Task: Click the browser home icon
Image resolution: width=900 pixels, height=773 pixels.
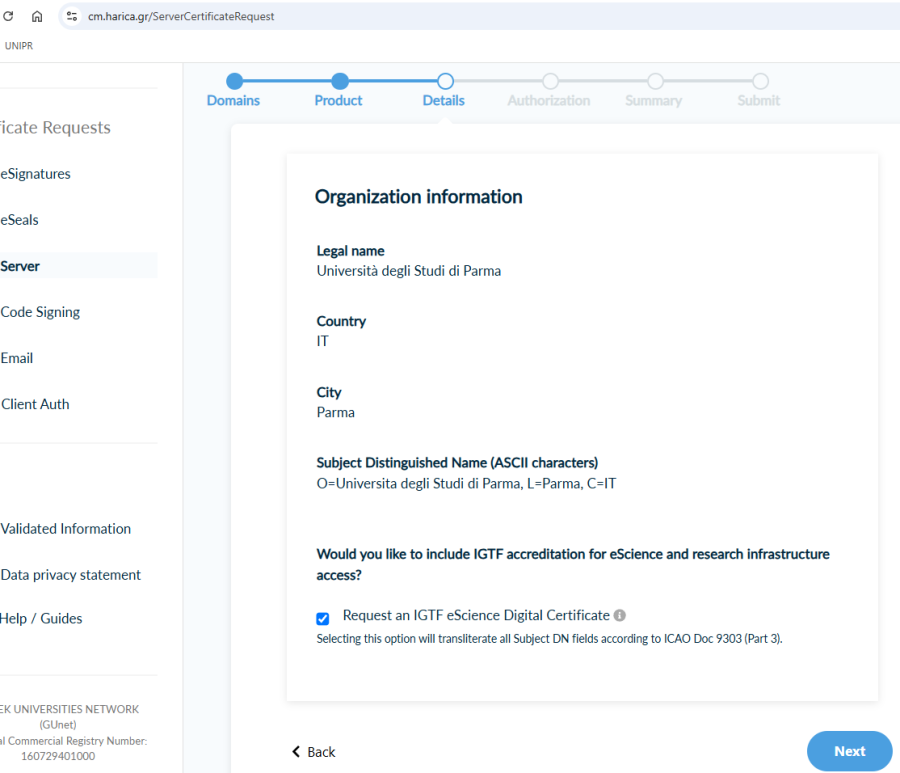Action: [37, 16]
